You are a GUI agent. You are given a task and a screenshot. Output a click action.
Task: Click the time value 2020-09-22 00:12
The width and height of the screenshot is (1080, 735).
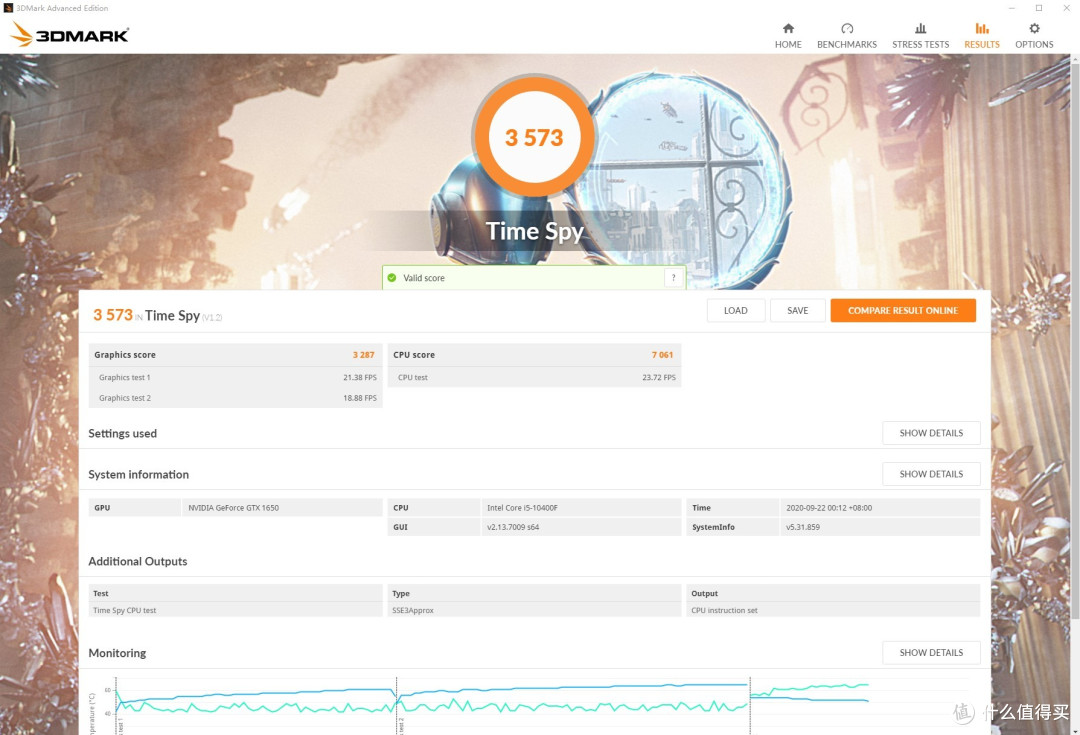tap(829, 508)
